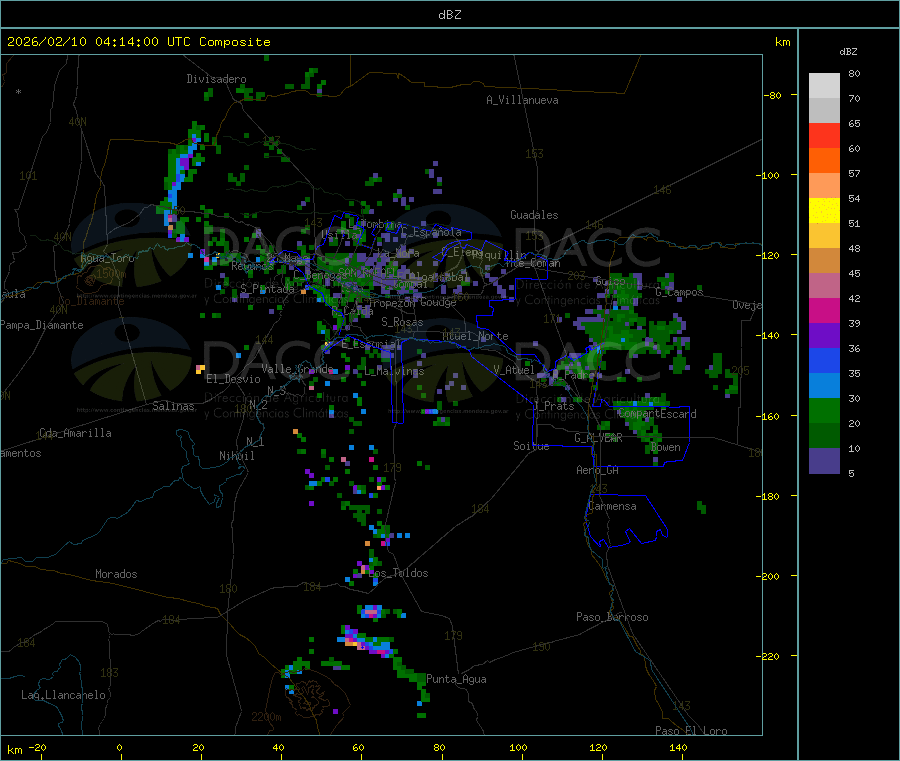Click the G_Campos label
The width and height of the screenshot is (900, 761).
tap(679, 292)
